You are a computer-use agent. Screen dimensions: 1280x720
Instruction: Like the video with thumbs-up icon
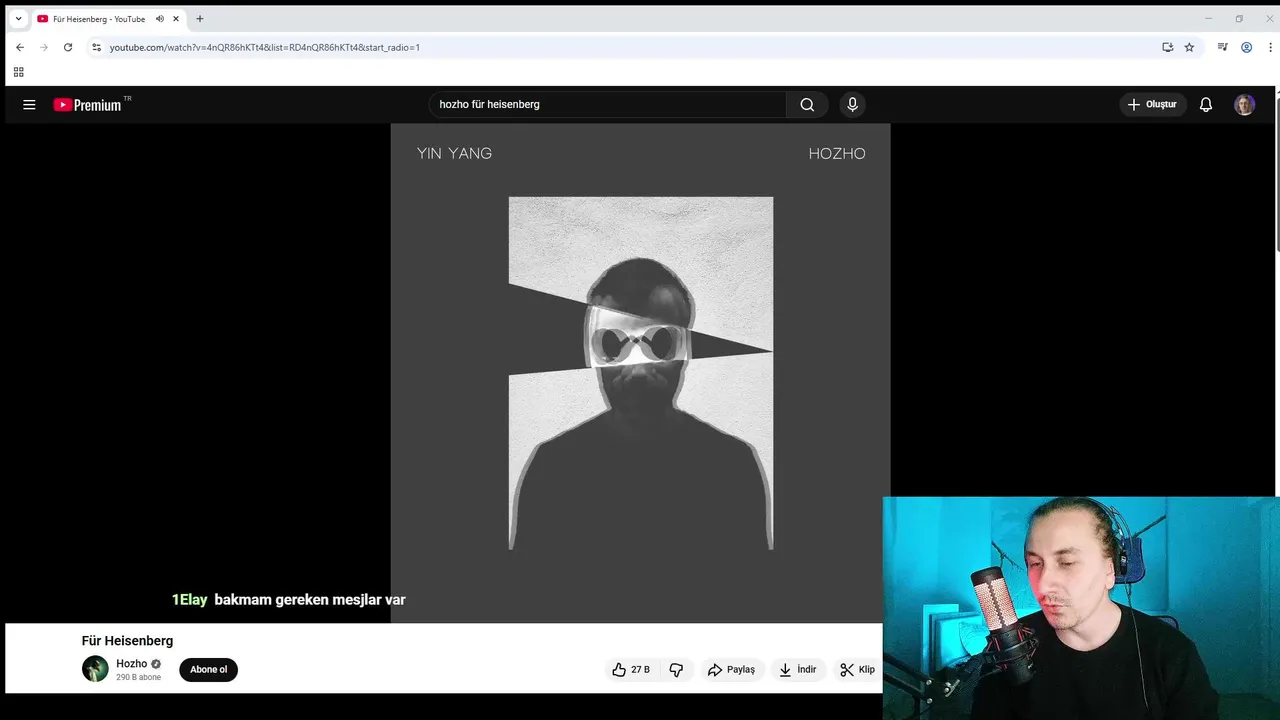(x=631, y=670)
